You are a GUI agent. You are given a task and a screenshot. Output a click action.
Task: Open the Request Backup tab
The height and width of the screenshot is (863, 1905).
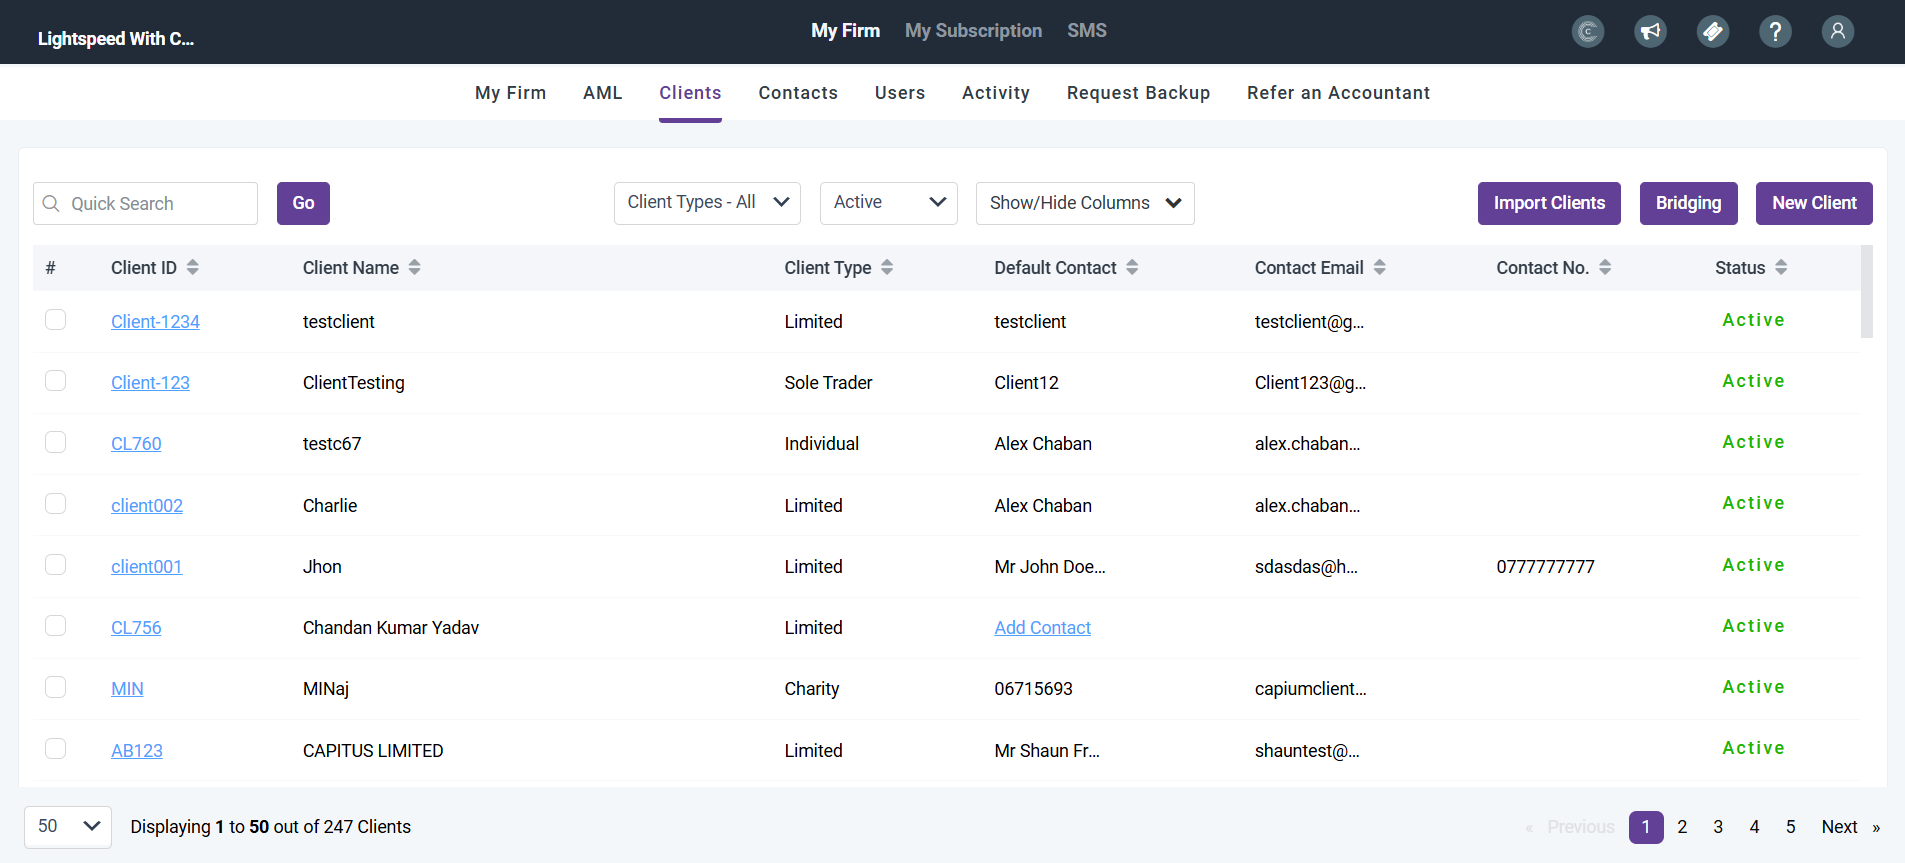pyautogui.click(x=1138, y=93)
